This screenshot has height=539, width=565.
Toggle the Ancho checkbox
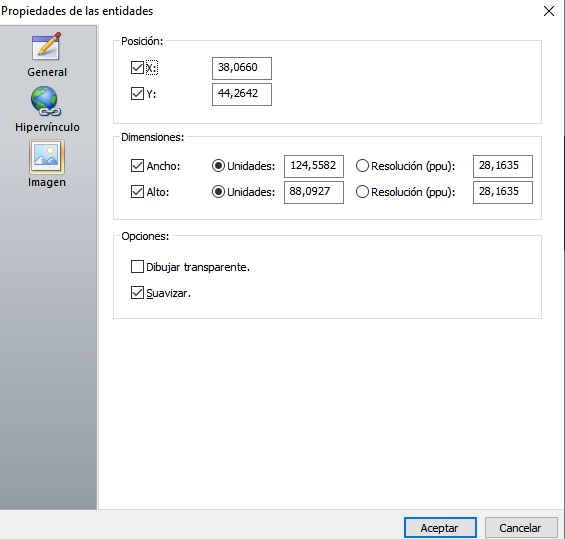tap(137, 166)
